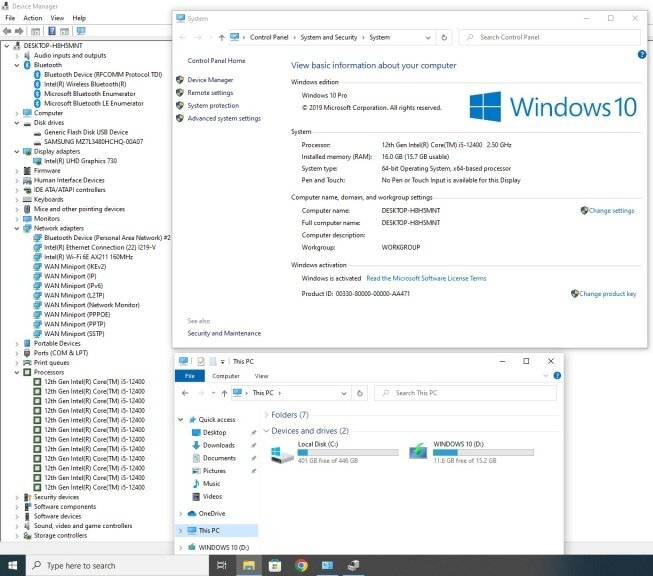
Task: Open the Device Manager Help menu
Action: (x=79, y=18)
